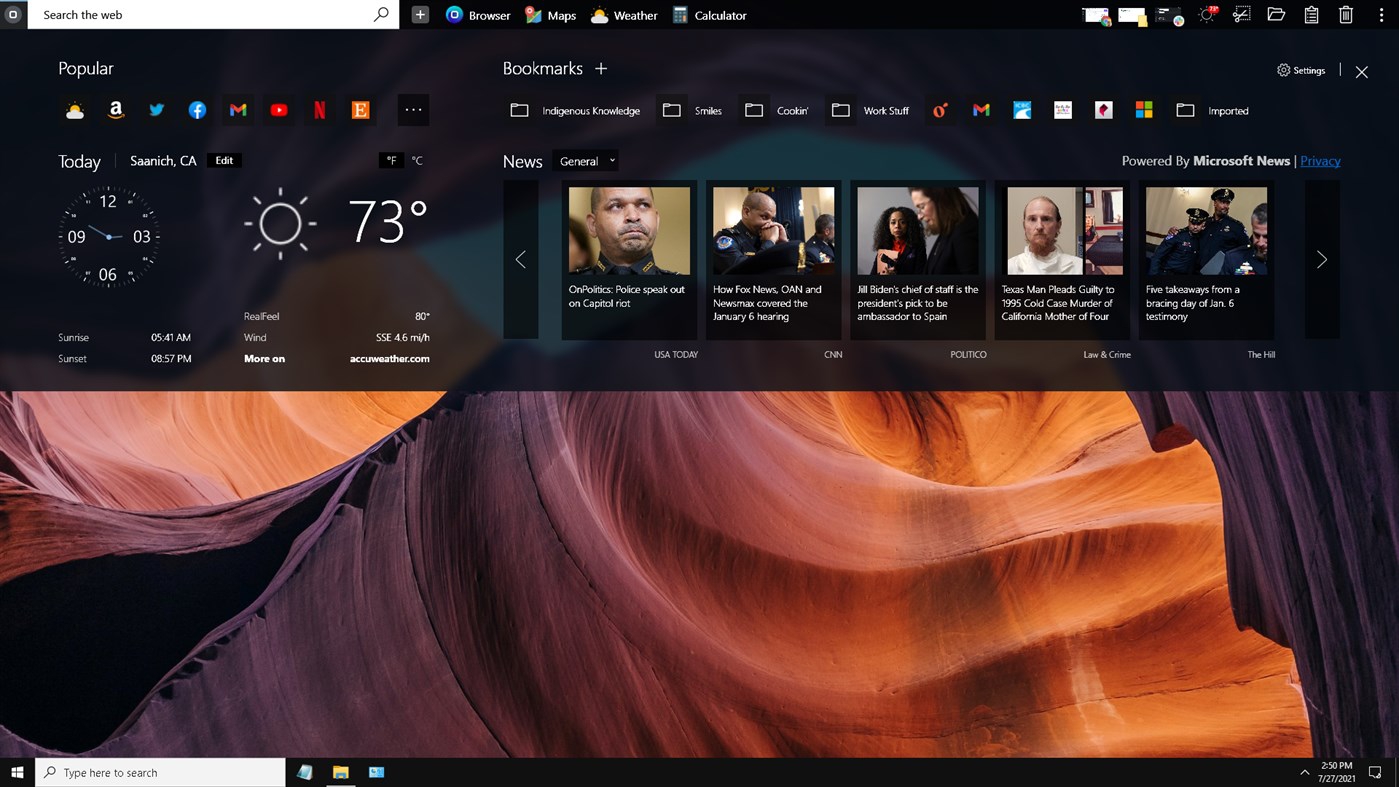Follow the accuweather.com link
The width and height of the screenshot is (1399, 787).
(x=390, y=359)
